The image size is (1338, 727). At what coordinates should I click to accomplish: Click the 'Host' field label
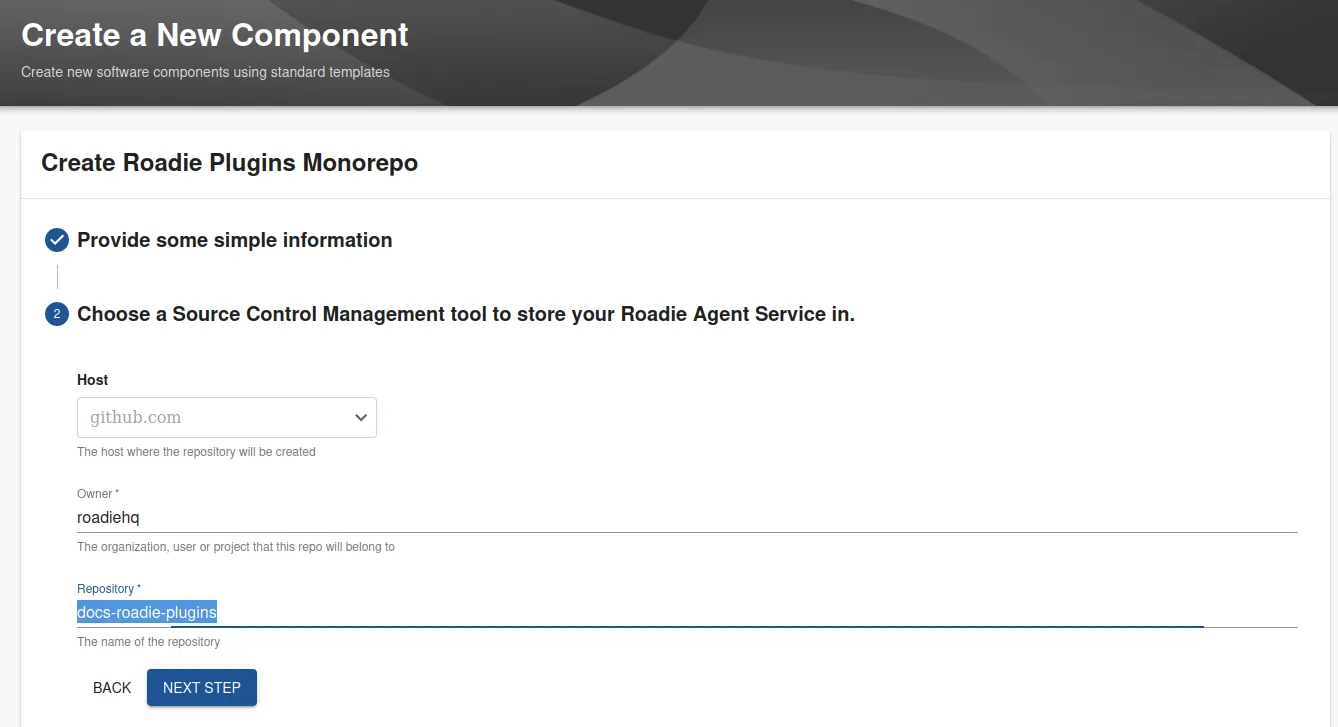click(x=93, y=380)
